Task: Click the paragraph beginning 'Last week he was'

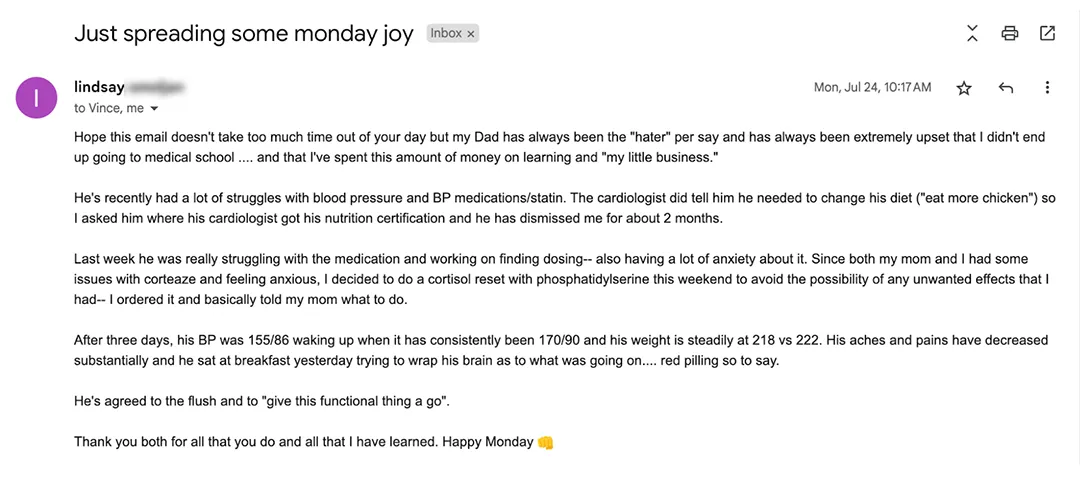Action: point(561,279)
